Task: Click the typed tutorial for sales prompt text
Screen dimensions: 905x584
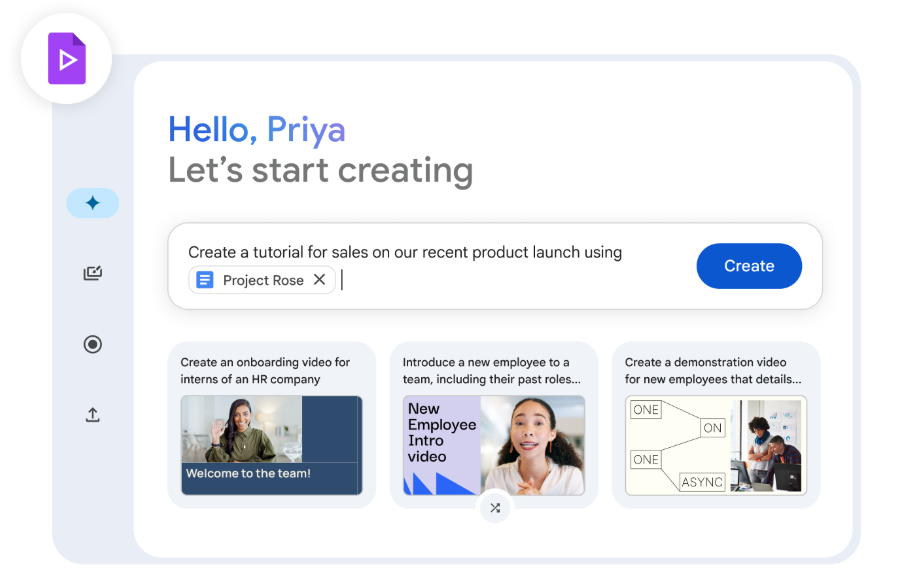Action: tap(405, 252)
